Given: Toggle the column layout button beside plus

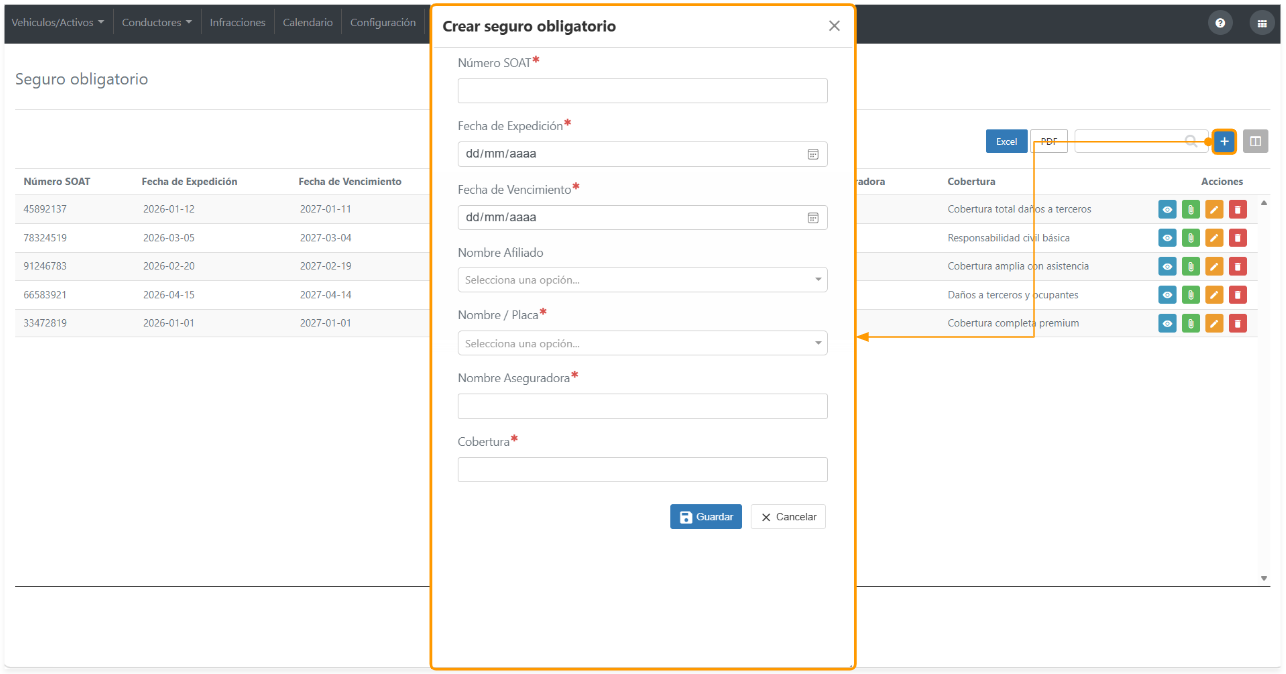Looking at the screenshot, I should coord(1256,142).
